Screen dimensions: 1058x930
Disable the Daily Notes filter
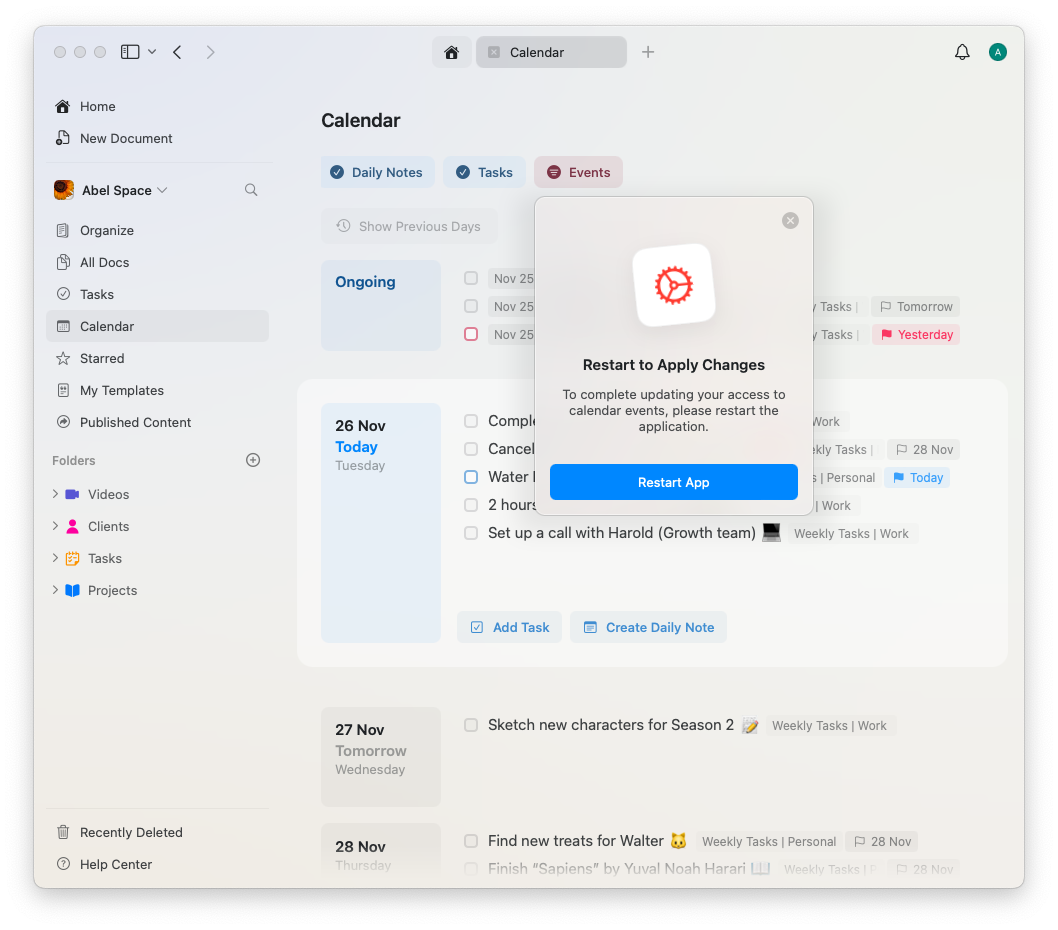(377, 172)
